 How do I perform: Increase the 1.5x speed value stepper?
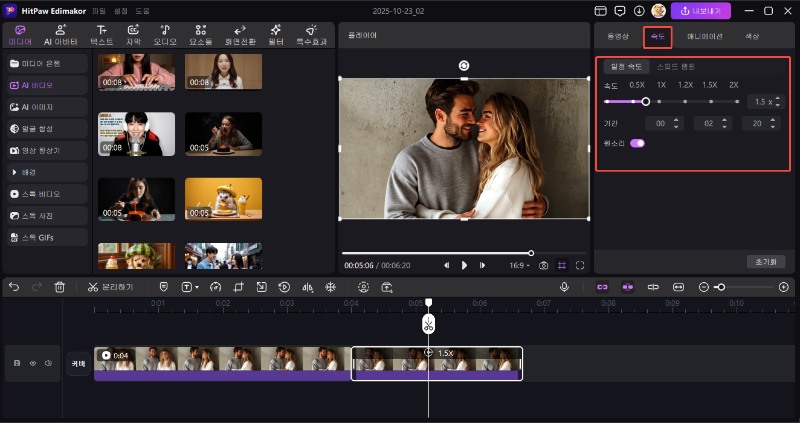779,98
